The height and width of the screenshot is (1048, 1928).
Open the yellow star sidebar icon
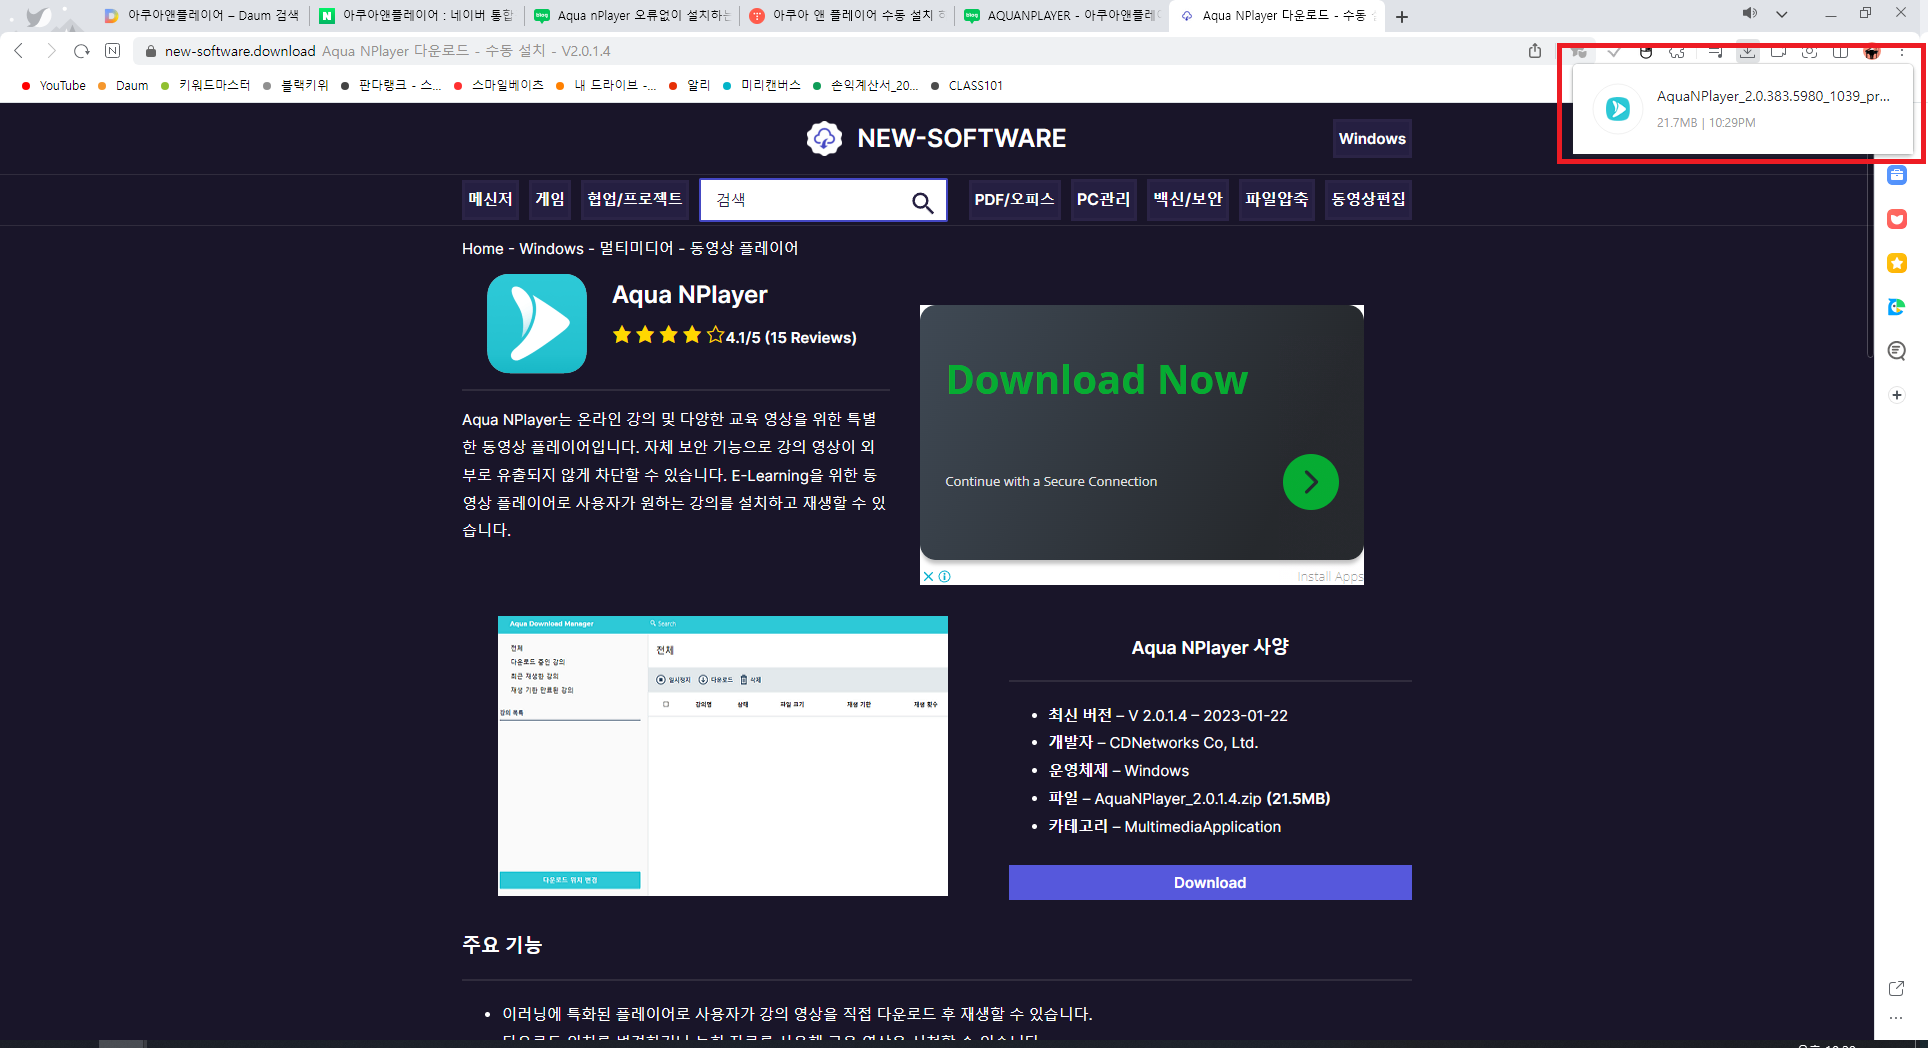point(1896,263)
